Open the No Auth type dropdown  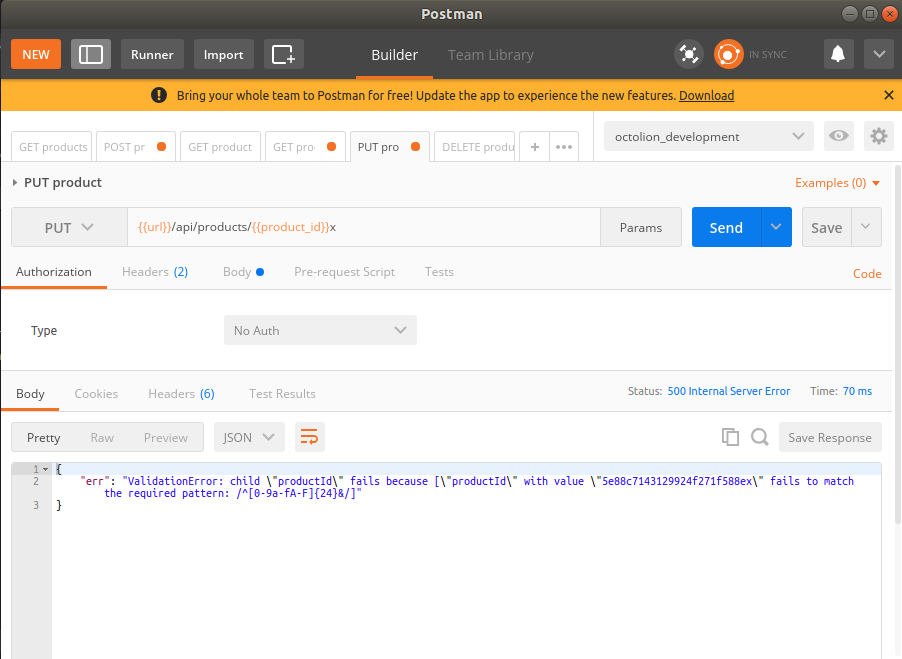tap(320, 330)
